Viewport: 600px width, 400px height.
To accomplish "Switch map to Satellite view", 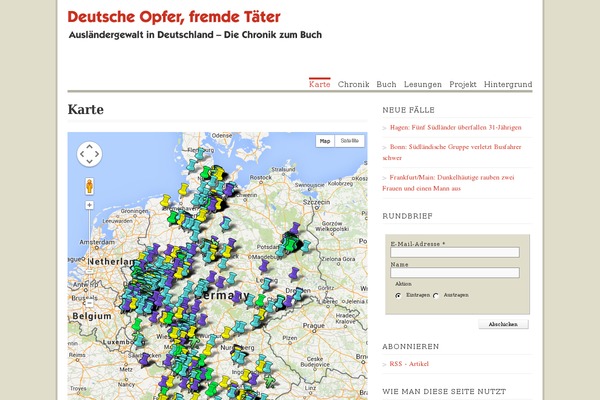I will (350, 141).
